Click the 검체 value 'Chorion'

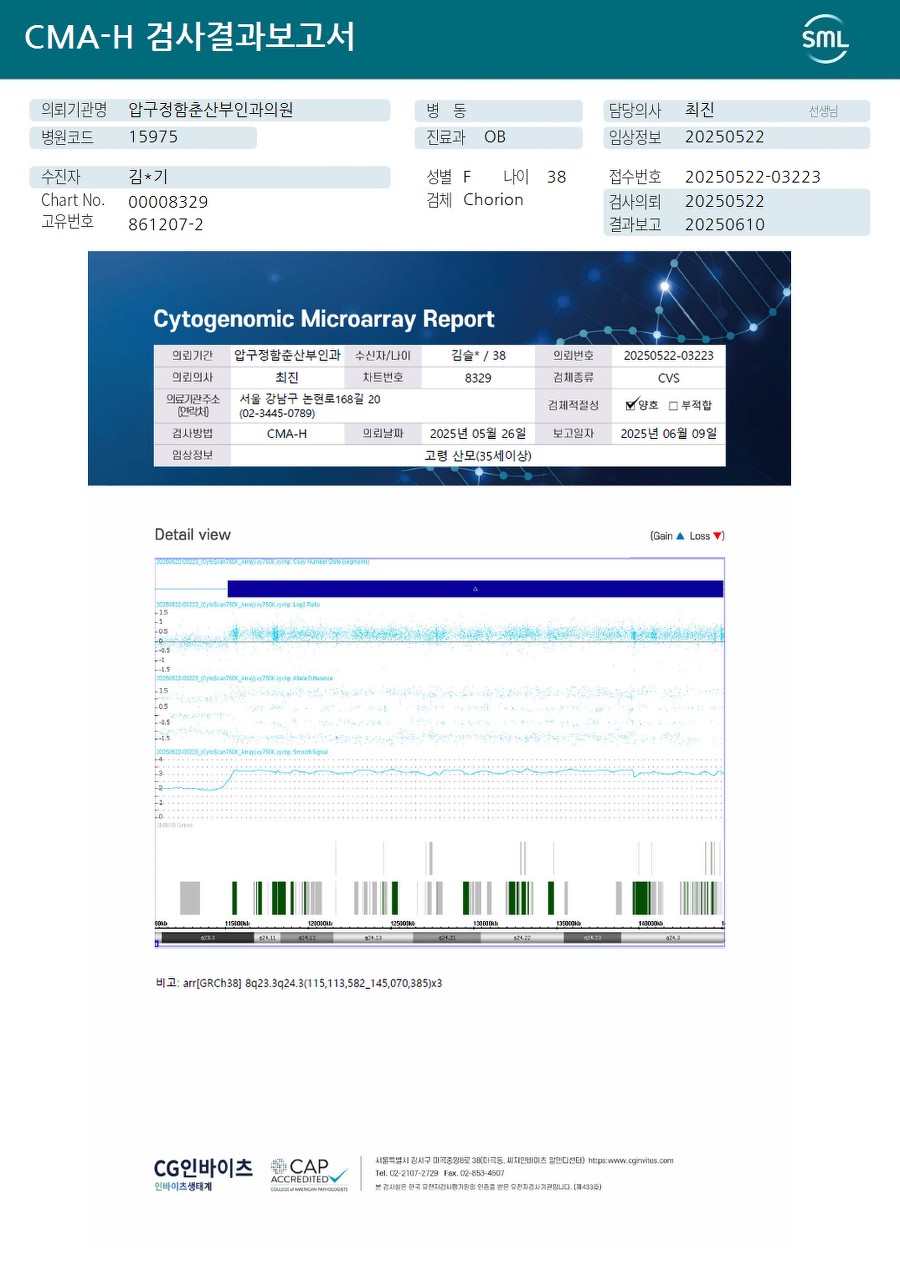pos(494,199)
